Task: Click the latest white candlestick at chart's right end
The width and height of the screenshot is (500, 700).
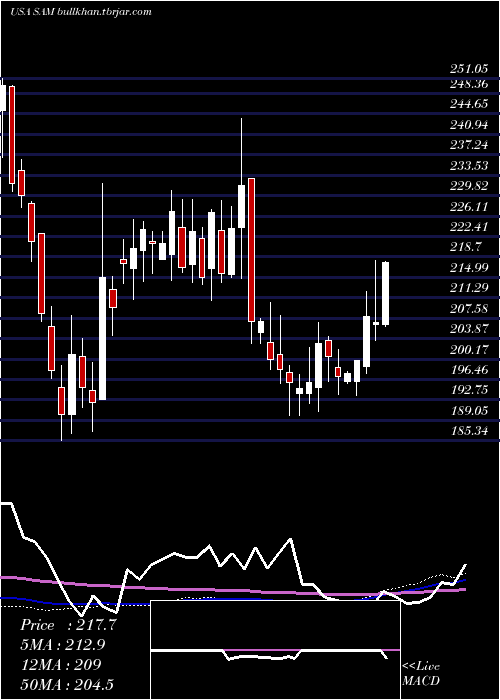Action: (x=386, y=293)
